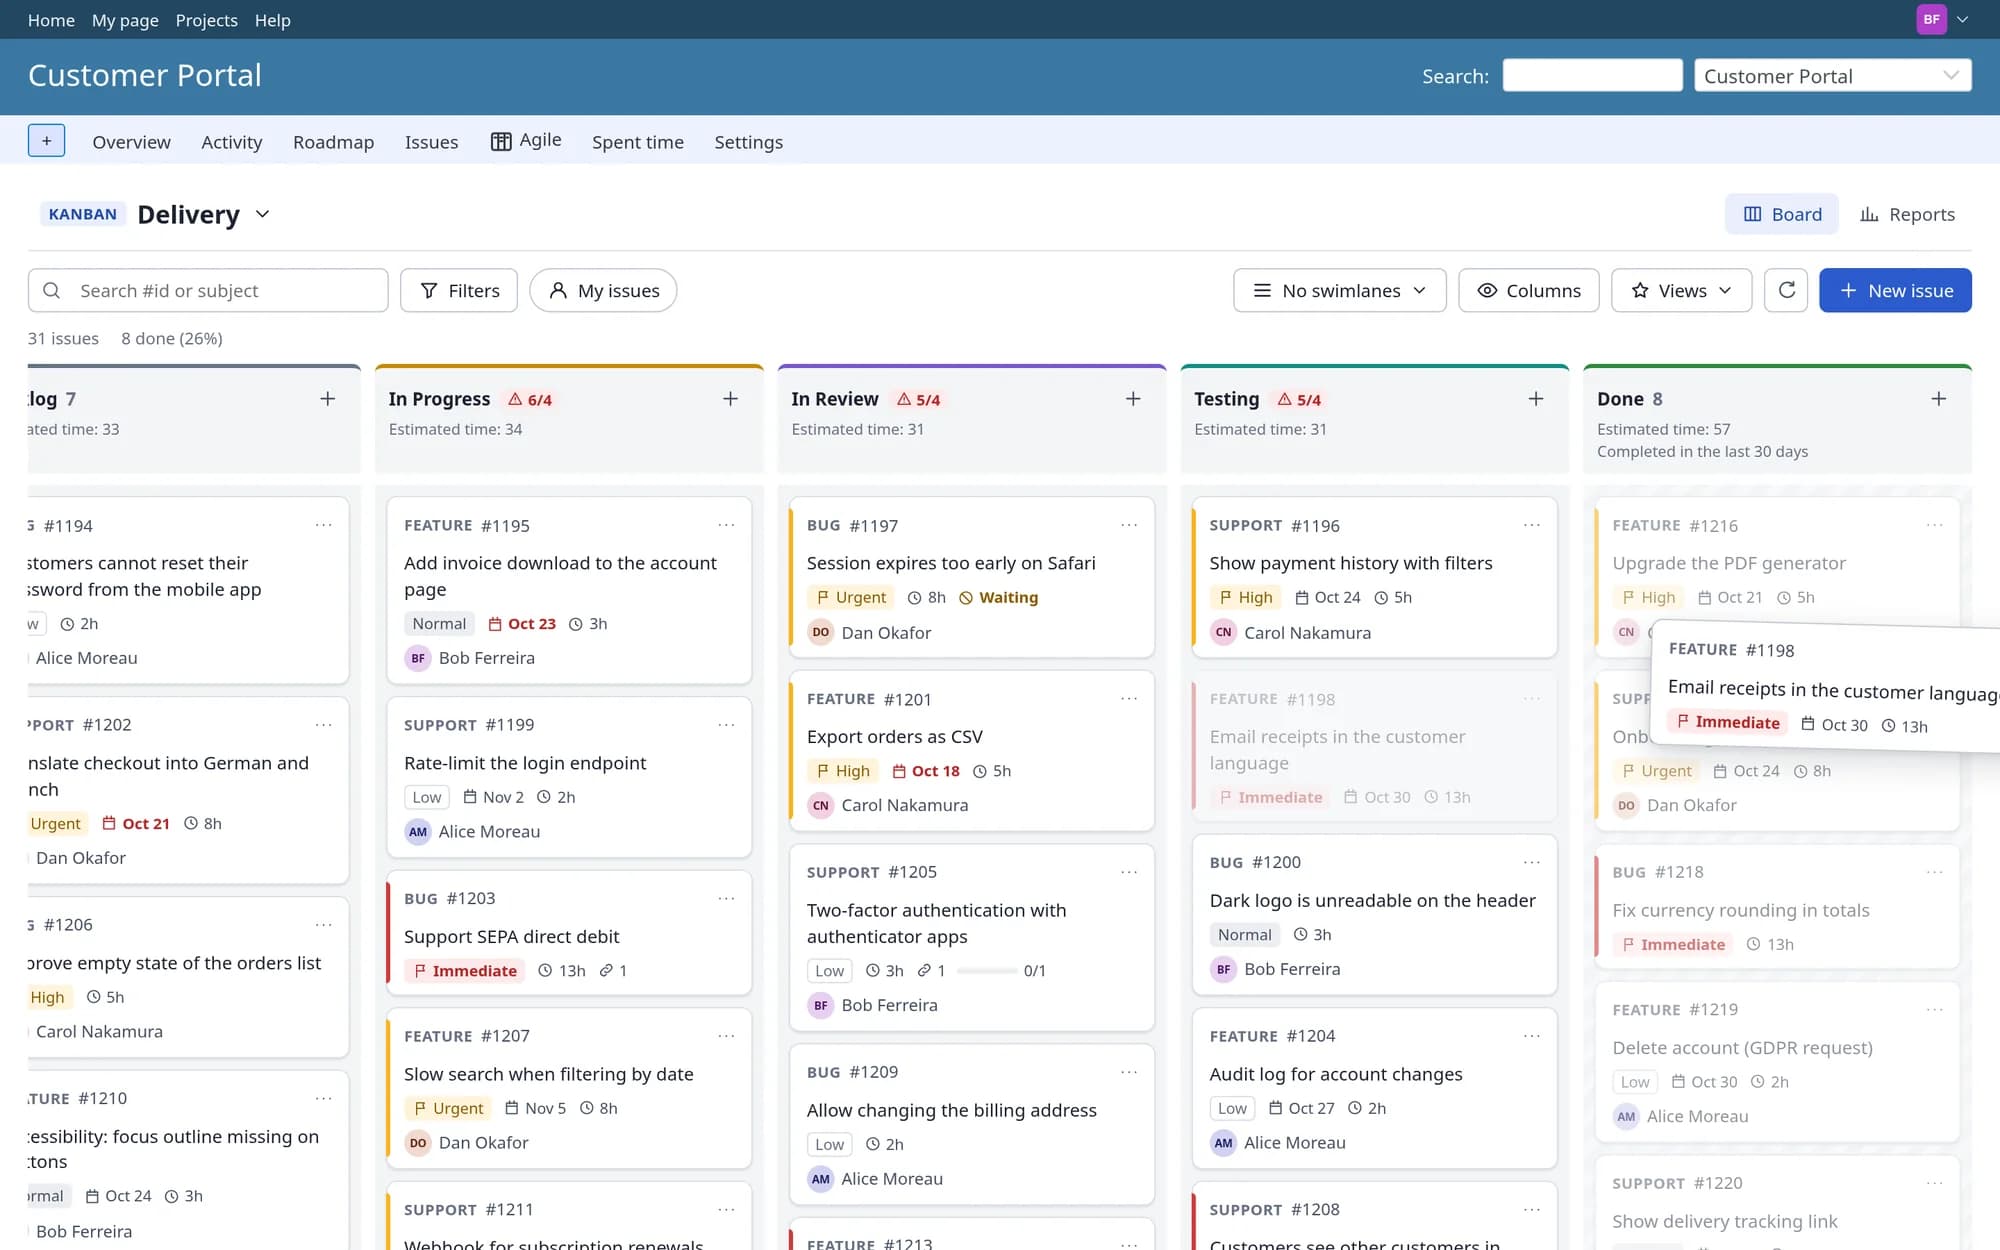Open issue 'Rate-limit the login endpoint'
Viewport: 2000px width, 1250px height.
[525, 763]
